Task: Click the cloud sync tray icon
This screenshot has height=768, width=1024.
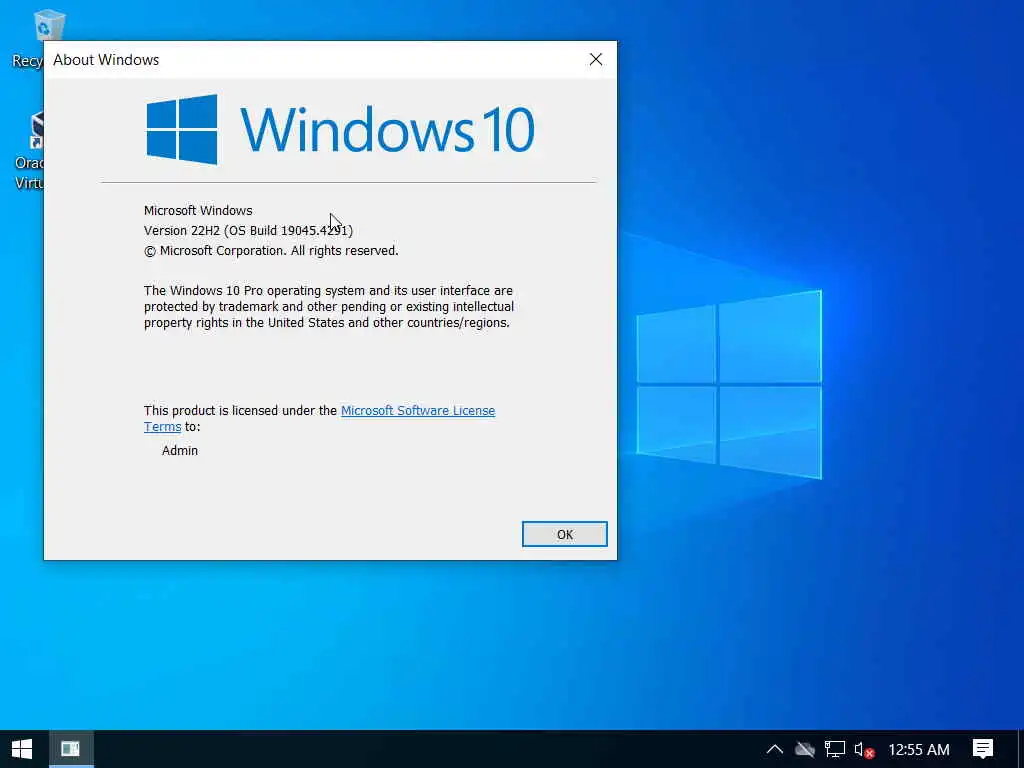Action: click(x=805, y=749)
